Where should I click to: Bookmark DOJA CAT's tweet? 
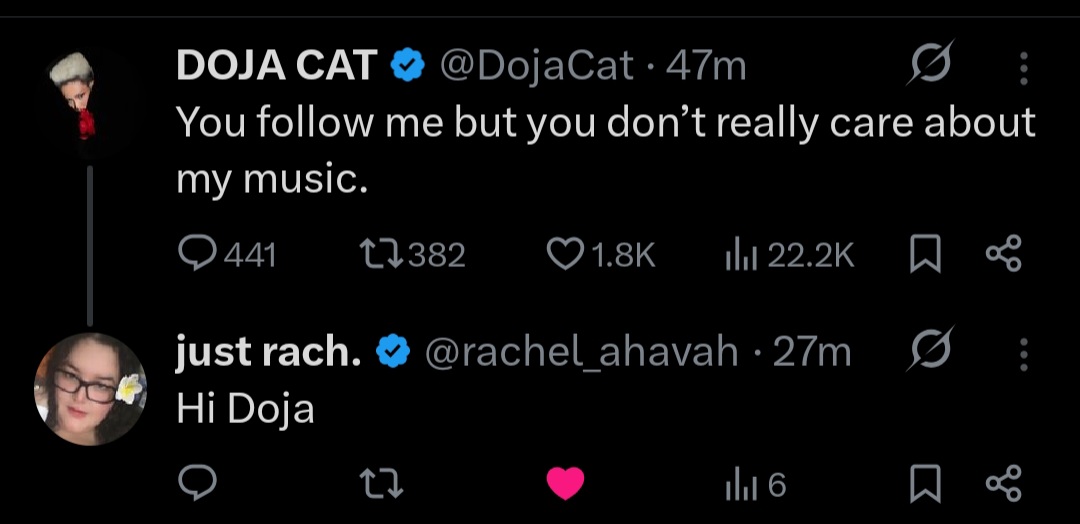pyautogui.click(x=925, y=256)
